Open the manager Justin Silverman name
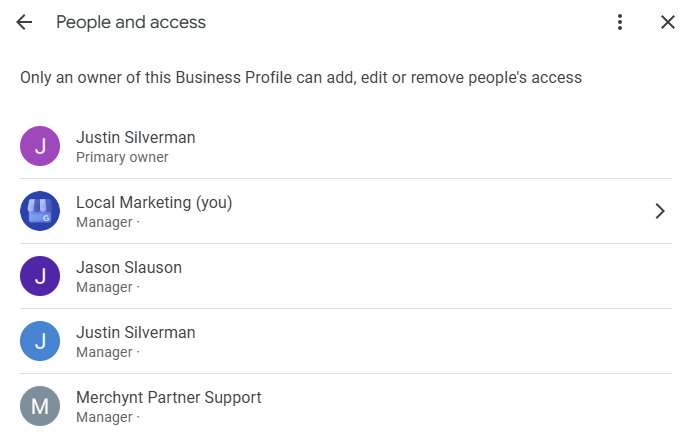 click(136, 333)
